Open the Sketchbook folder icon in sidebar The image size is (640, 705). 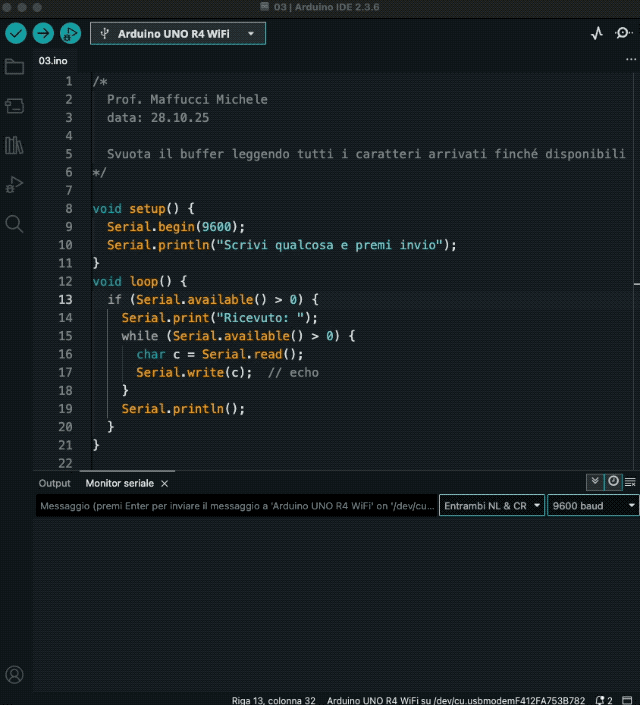pos(14,67)
